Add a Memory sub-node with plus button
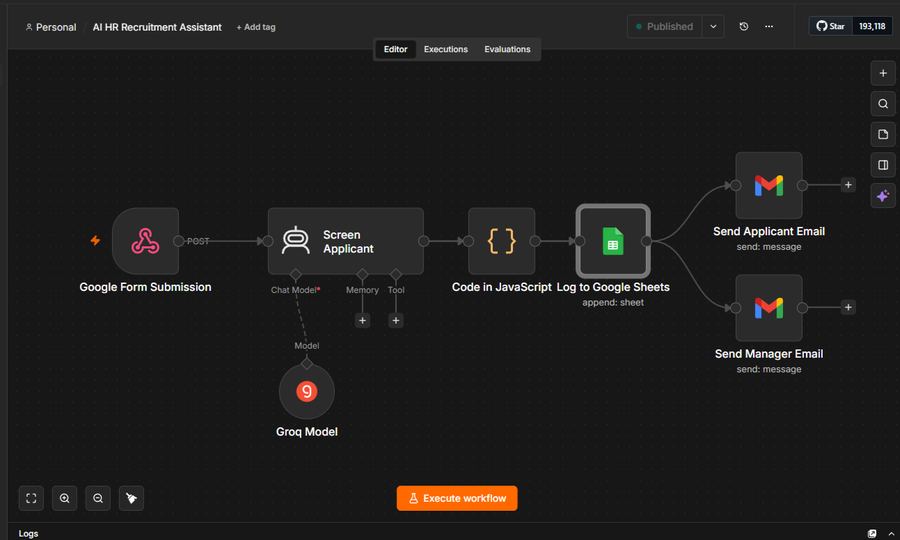Viewport: 900px width, 540px height. click(362, 320)
